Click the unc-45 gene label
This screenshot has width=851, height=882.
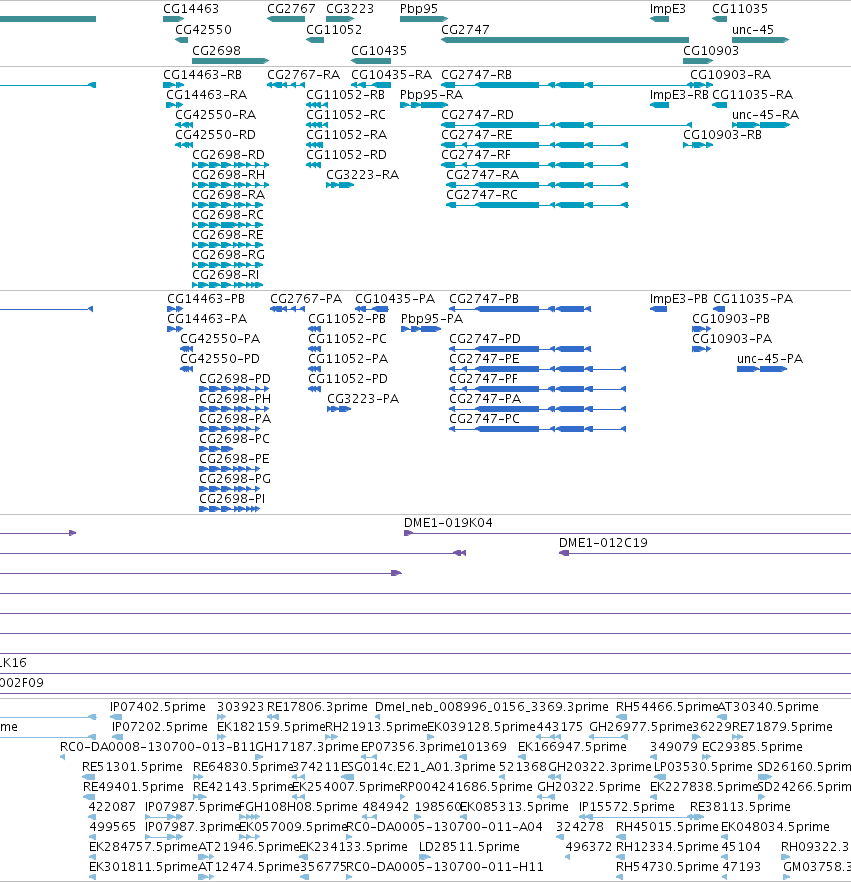pyautogui.click(x=753, y=30)
